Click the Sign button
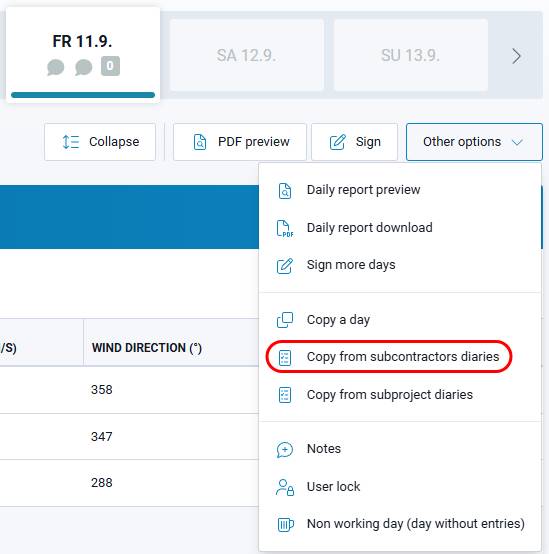The width and height of the screenshot is (549, 554). pos(354,142)
